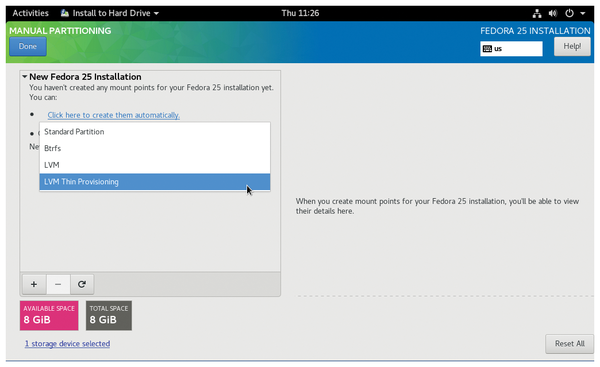The image size is (600, 367).
Task: Select Btrfs partitioning scheme
Action: point(155,148)
